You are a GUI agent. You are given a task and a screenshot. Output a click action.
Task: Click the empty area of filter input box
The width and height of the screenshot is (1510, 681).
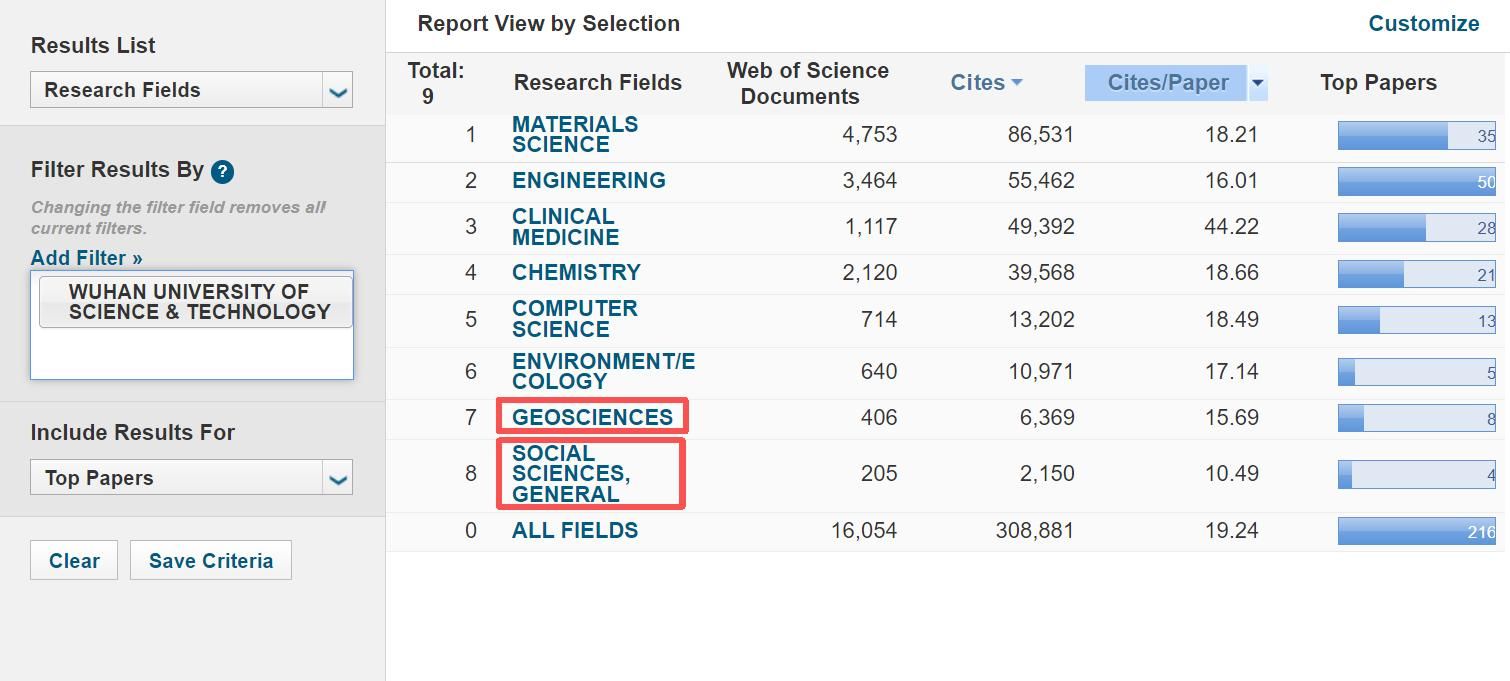[191, 354]
